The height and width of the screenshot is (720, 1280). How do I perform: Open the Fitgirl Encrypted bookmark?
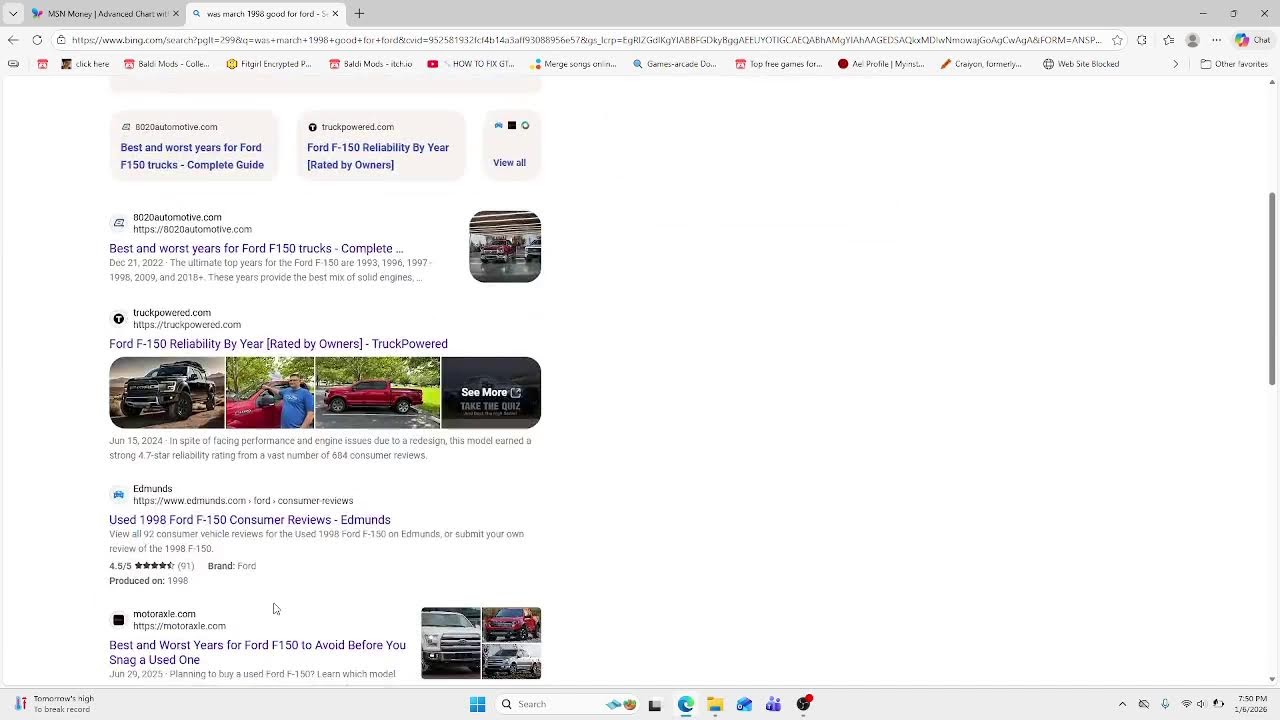click(x=269, y=64)
